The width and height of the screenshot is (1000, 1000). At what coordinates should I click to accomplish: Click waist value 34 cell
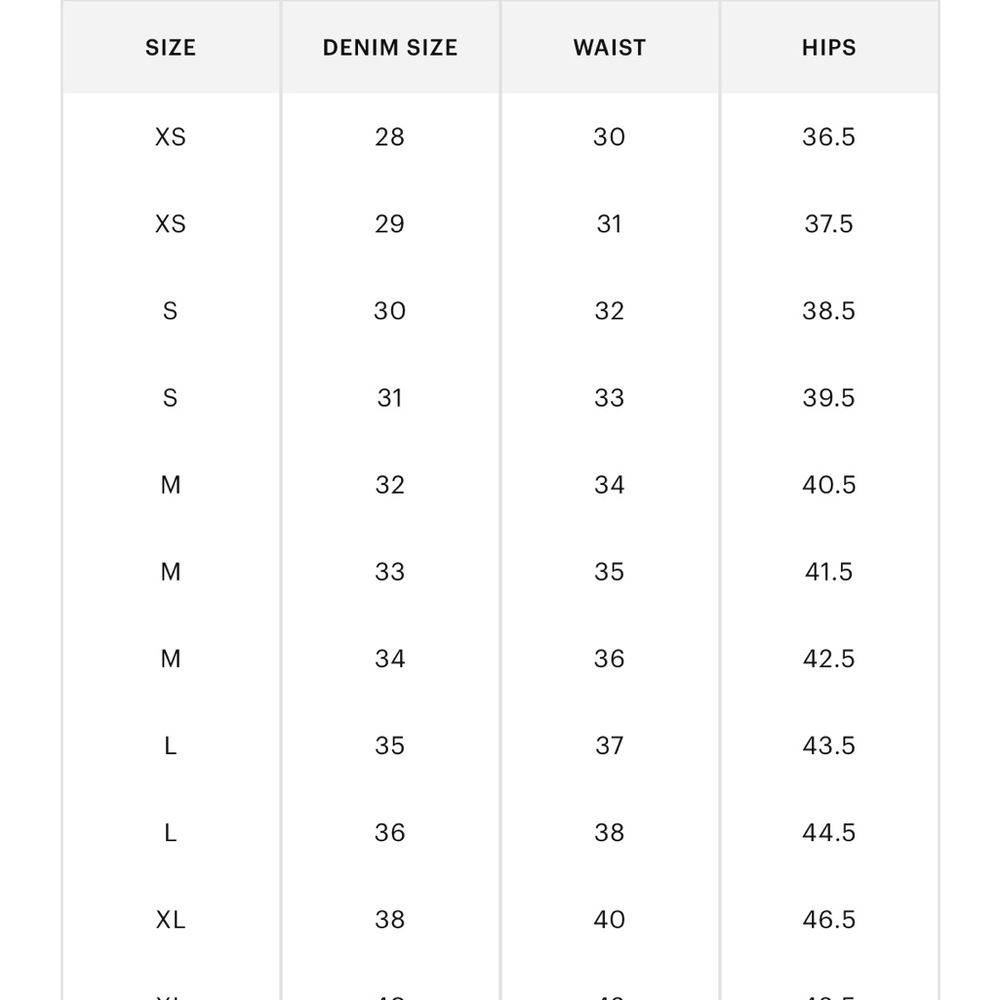609,485
